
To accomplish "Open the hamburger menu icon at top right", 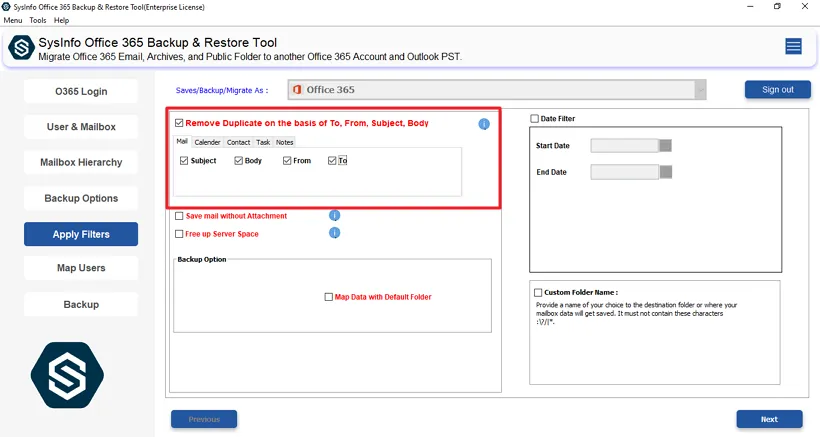I will [793, 46].
